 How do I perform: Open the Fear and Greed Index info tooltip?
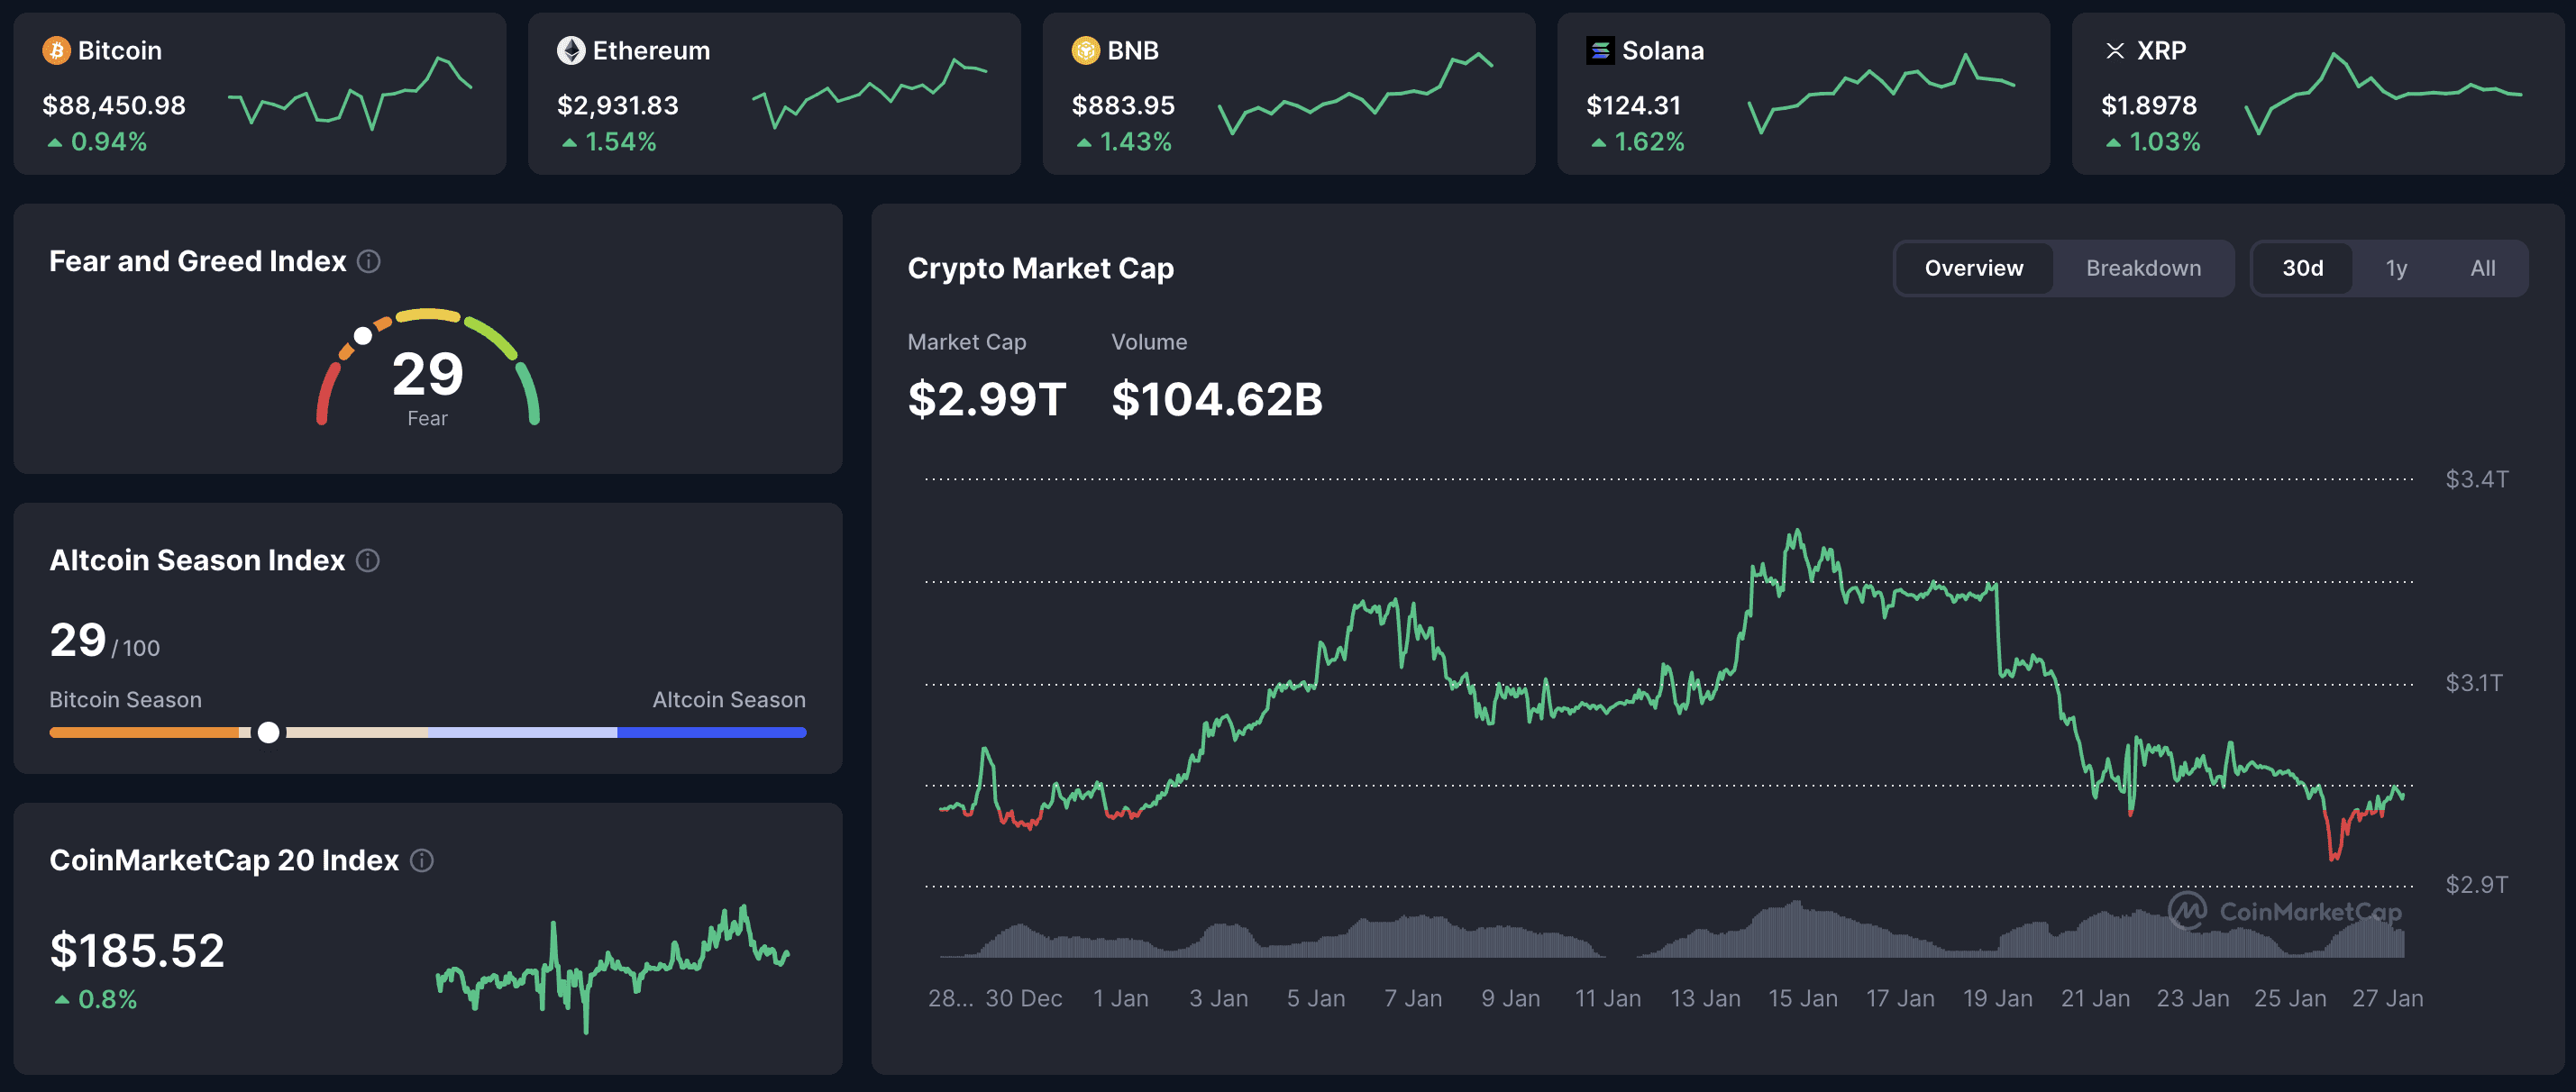[x=368, y=261]
